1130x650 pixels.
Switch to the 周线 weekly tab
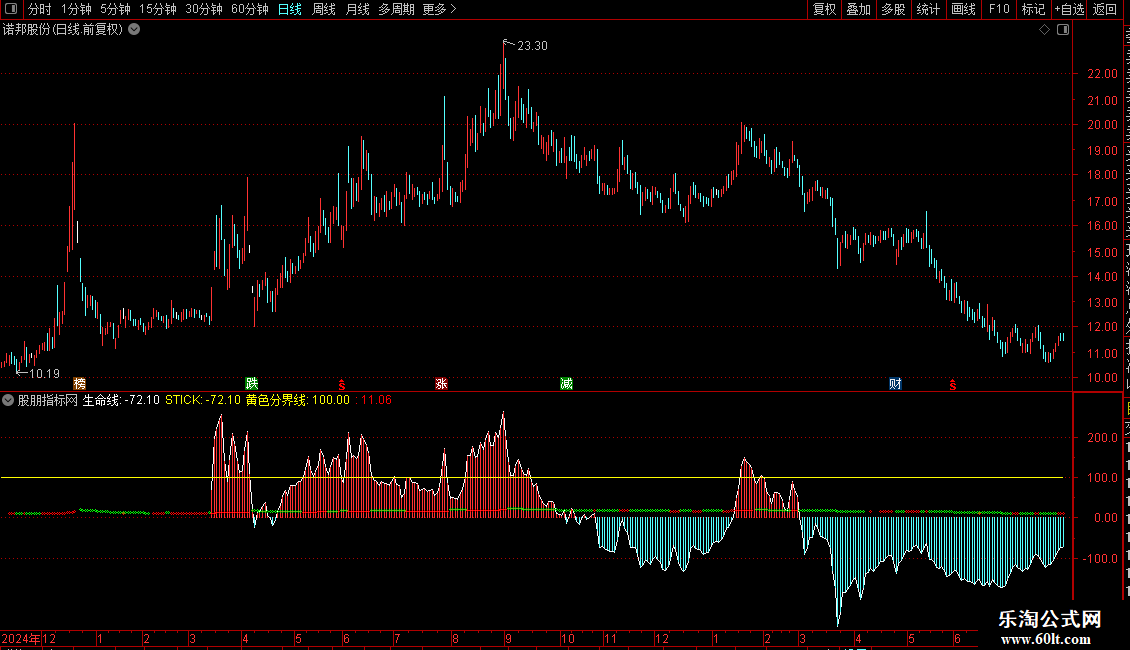(x=324, y=9)
